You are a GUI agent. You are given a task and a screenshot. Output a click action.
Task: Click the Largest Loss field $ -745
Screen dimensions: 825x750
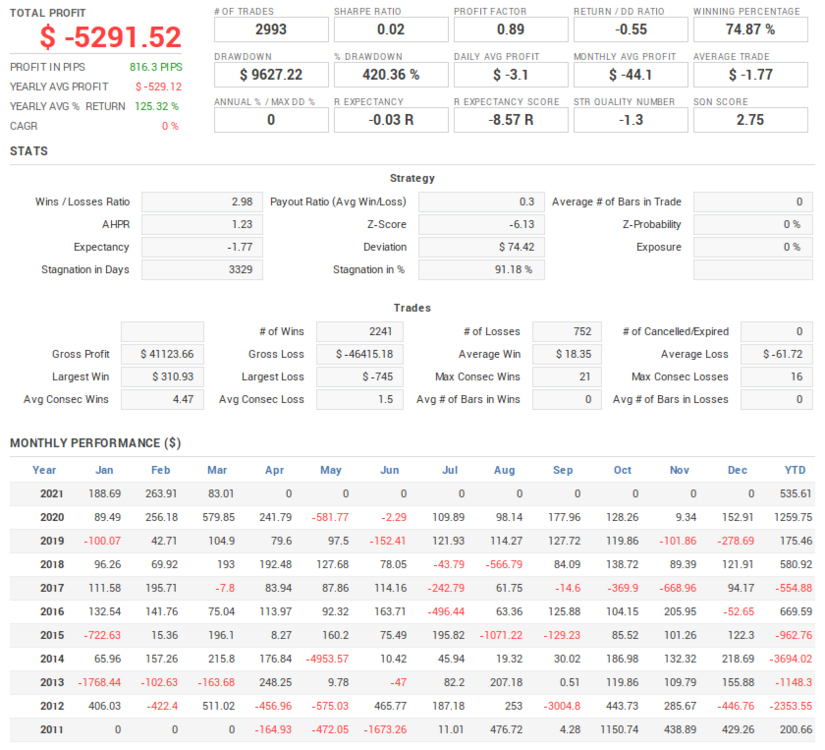pos(360,377)
